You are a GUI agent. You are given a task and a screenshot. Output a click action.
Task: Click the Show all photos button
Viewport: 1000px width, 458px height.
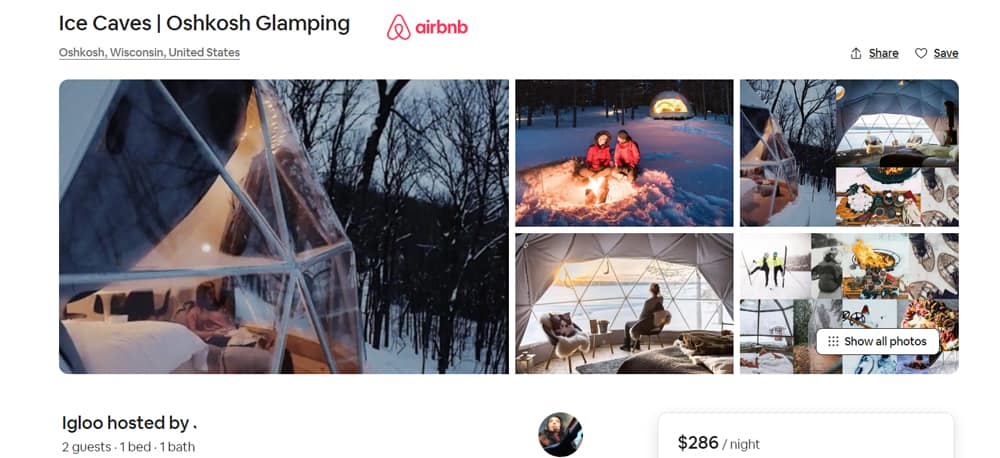[x=878, y=341]
